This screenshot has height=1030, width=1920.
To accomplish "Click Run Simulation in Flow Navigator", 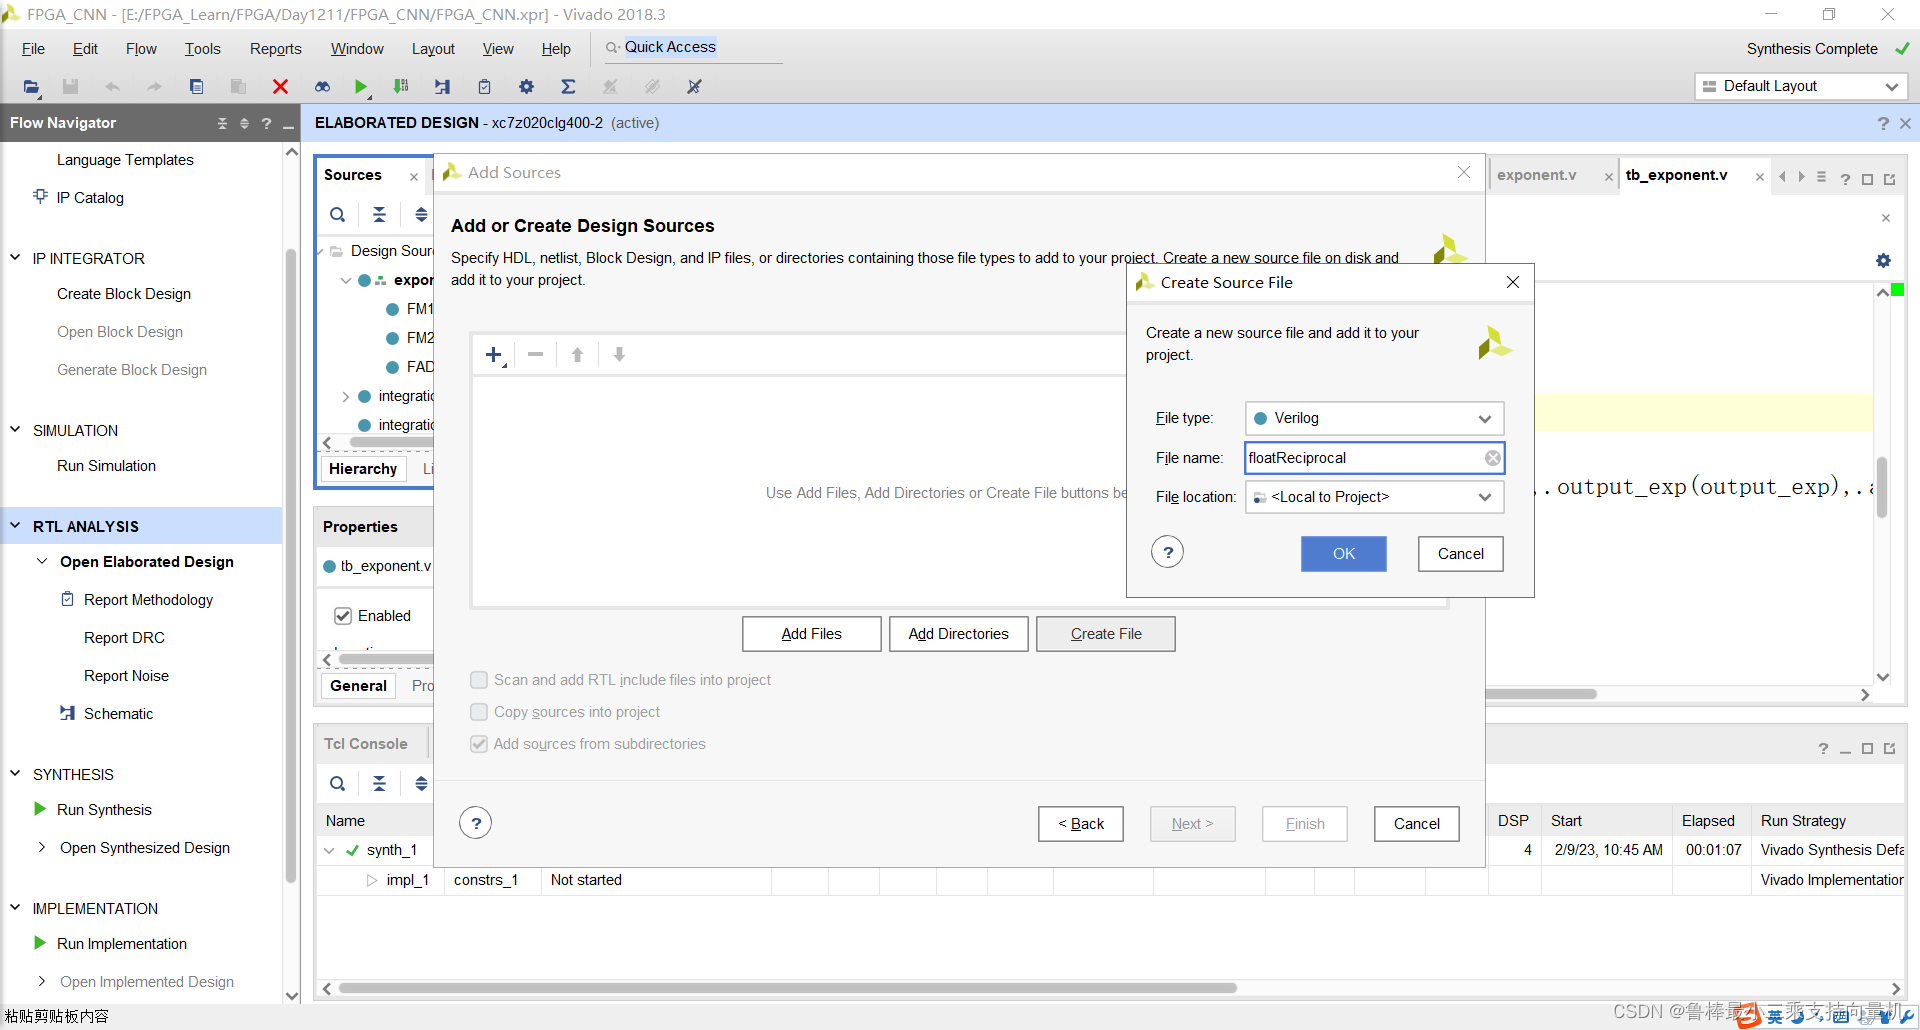I will point(106,466).
